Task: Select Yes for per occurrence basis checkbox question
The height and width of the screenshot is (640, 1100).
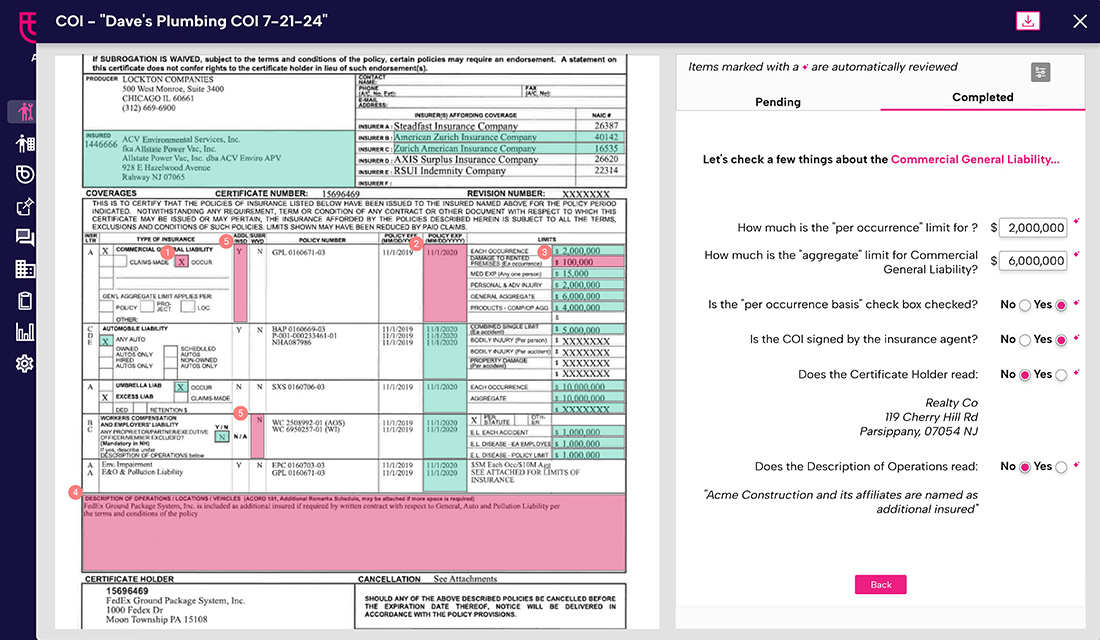Action: (1062, 305)
